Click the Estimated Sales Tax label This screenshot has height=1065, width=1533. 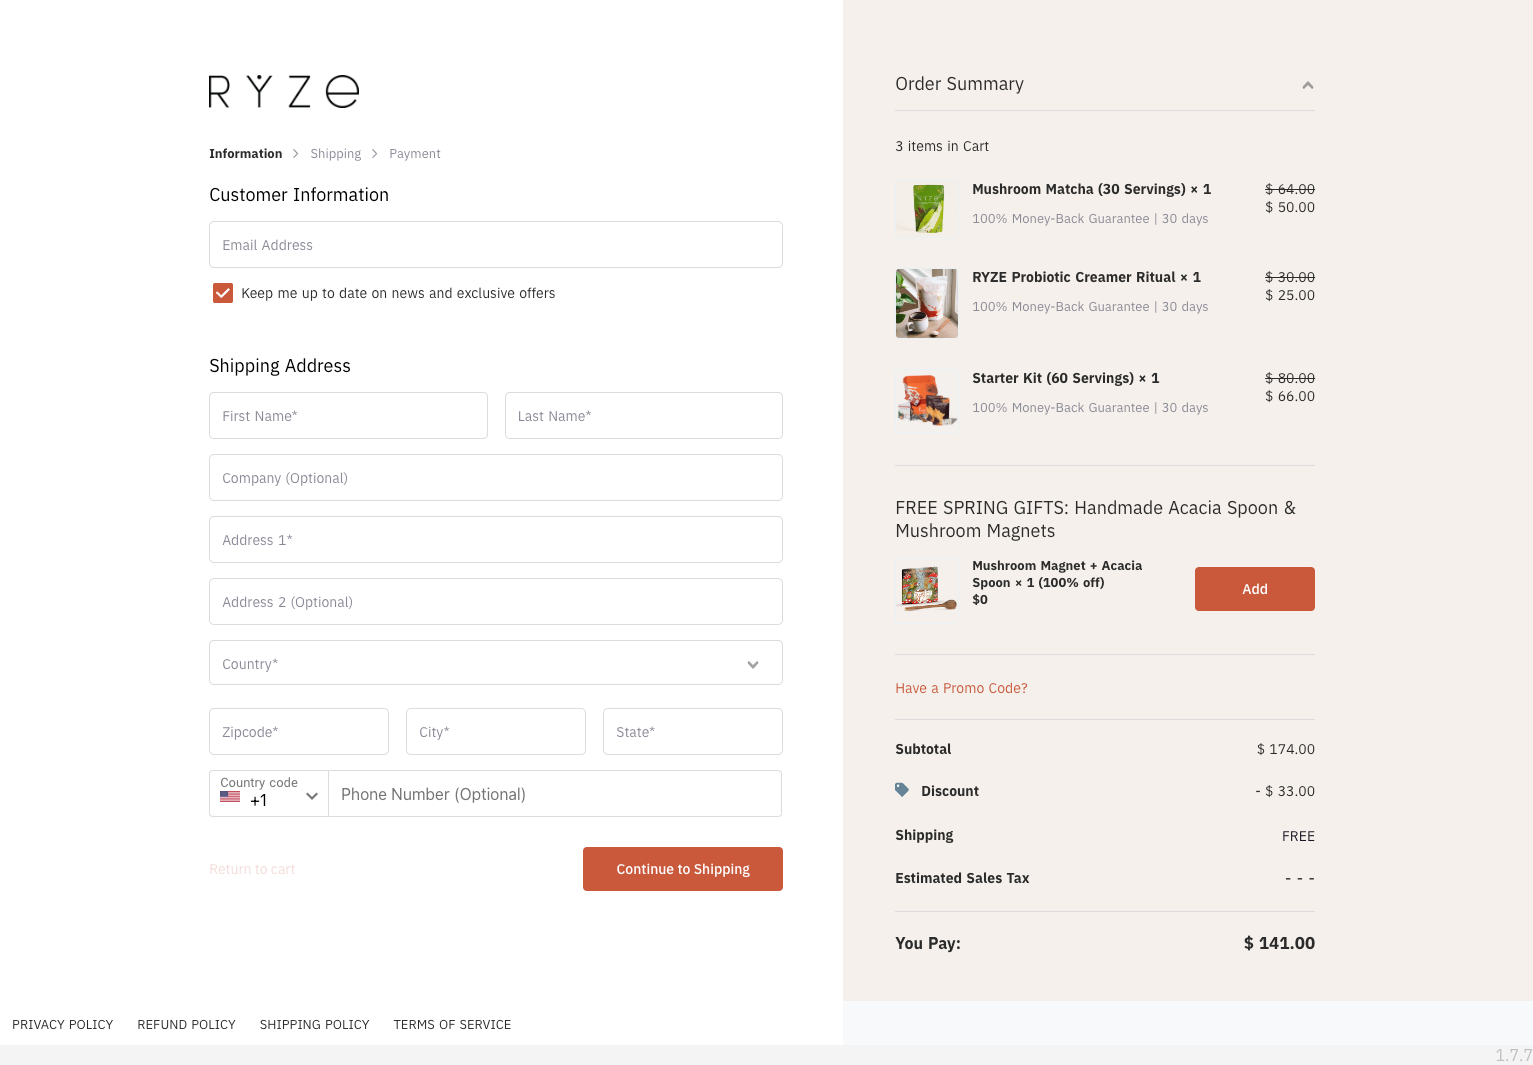click(x=962, y=878)
